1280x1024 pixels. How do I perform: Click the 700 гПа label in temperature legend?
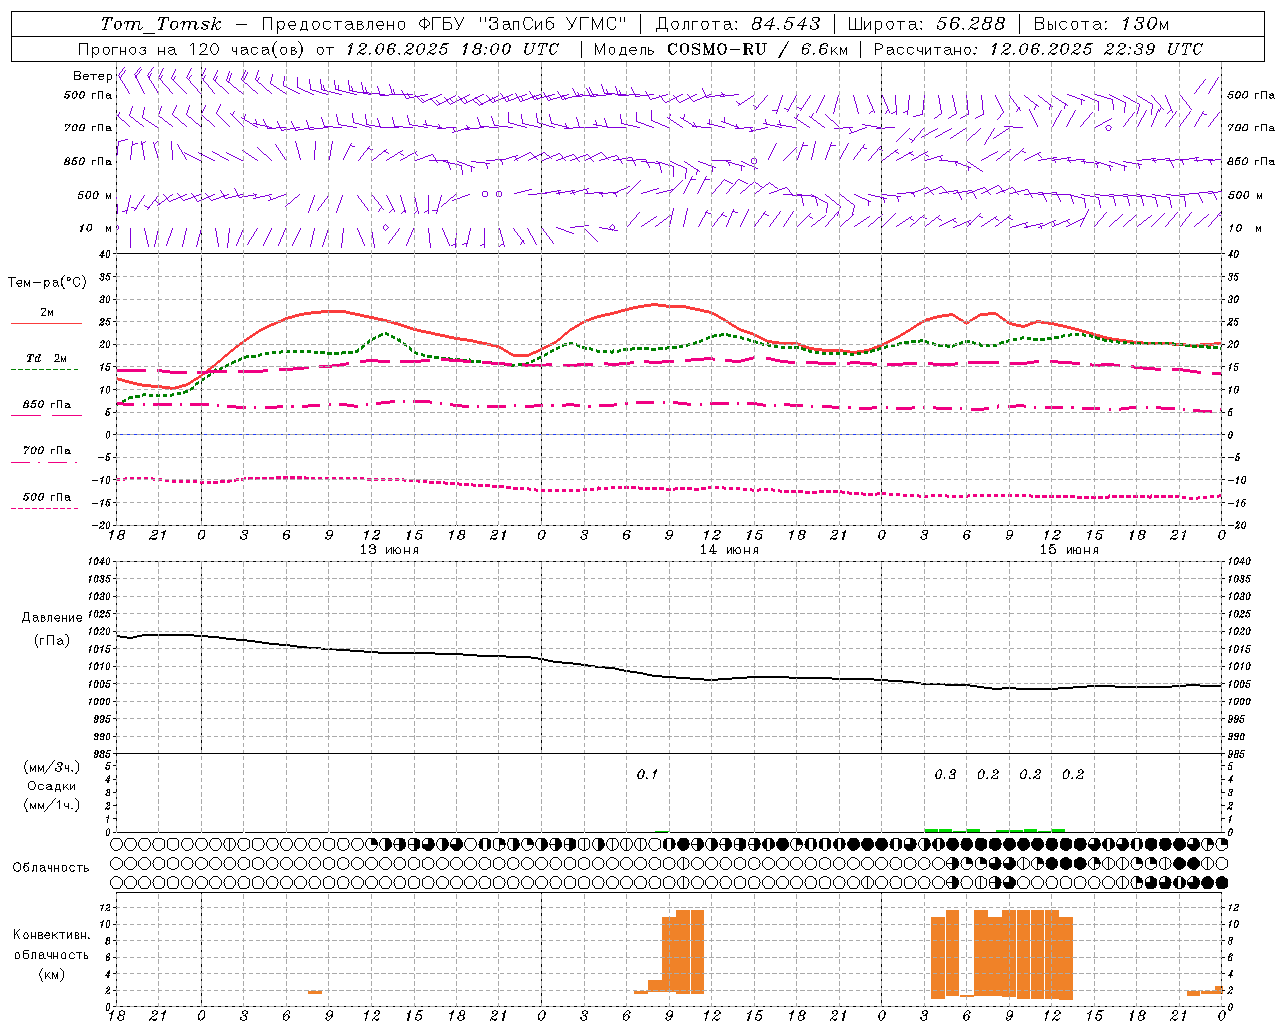click(x=47, y=451)
